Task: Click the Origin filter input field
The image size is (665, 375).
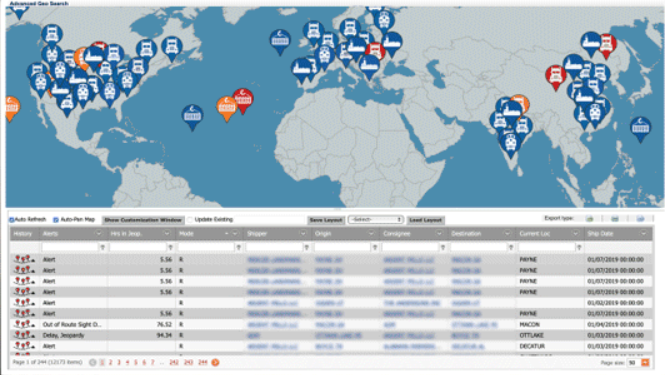Action: click(x=342, y=247)
